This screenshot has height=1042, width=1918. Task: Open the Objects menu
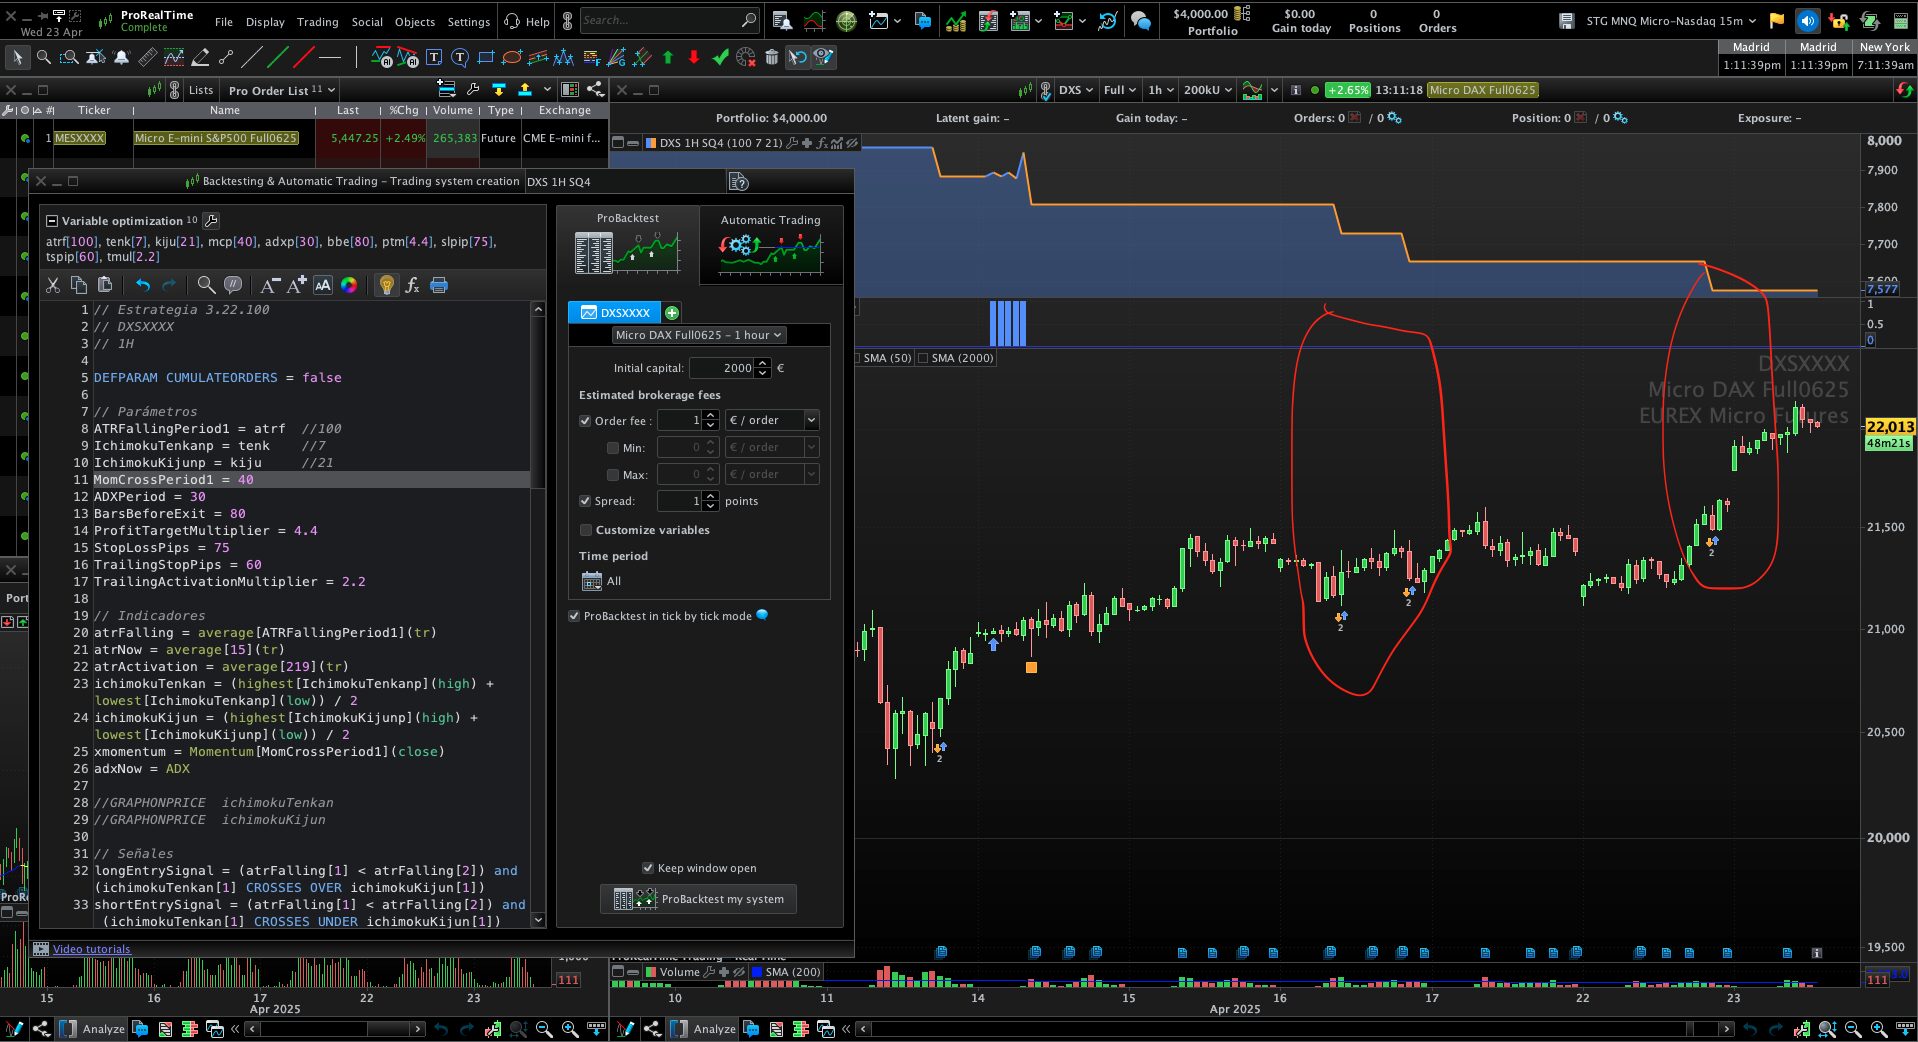click(415, 22)
